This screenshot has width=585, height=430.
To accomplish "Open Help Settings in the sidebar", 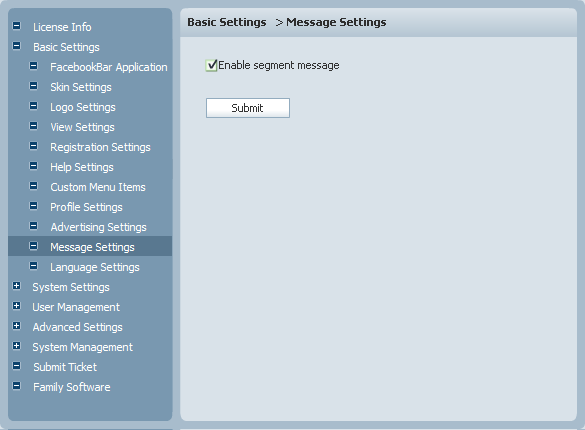I will pyautogui.click(x=82, y=167).
